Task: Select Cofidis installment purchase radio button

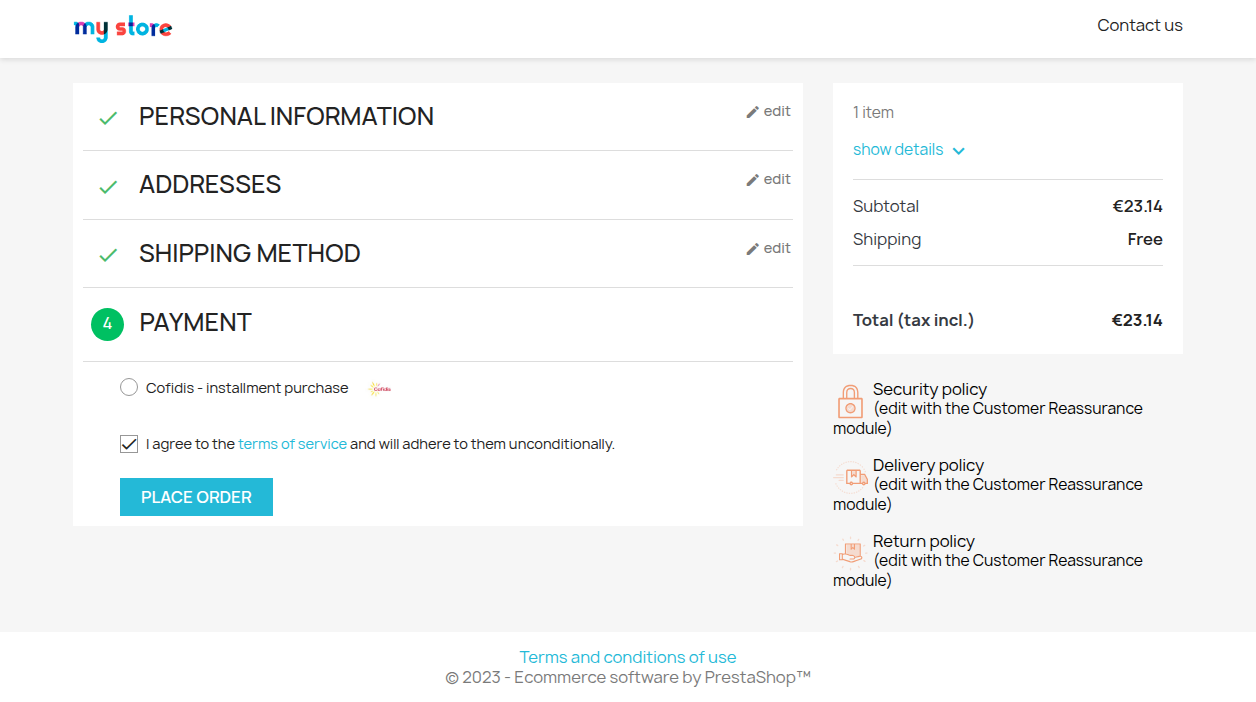Action: [129, 388]
